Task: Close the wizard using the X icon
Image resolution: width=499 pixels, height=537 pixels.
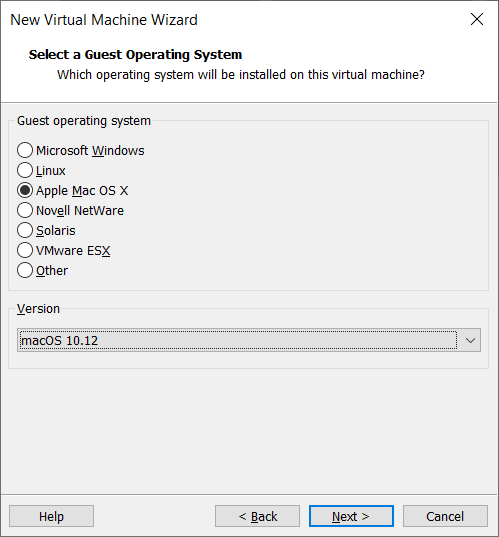Action: click(x=477, y=19)
